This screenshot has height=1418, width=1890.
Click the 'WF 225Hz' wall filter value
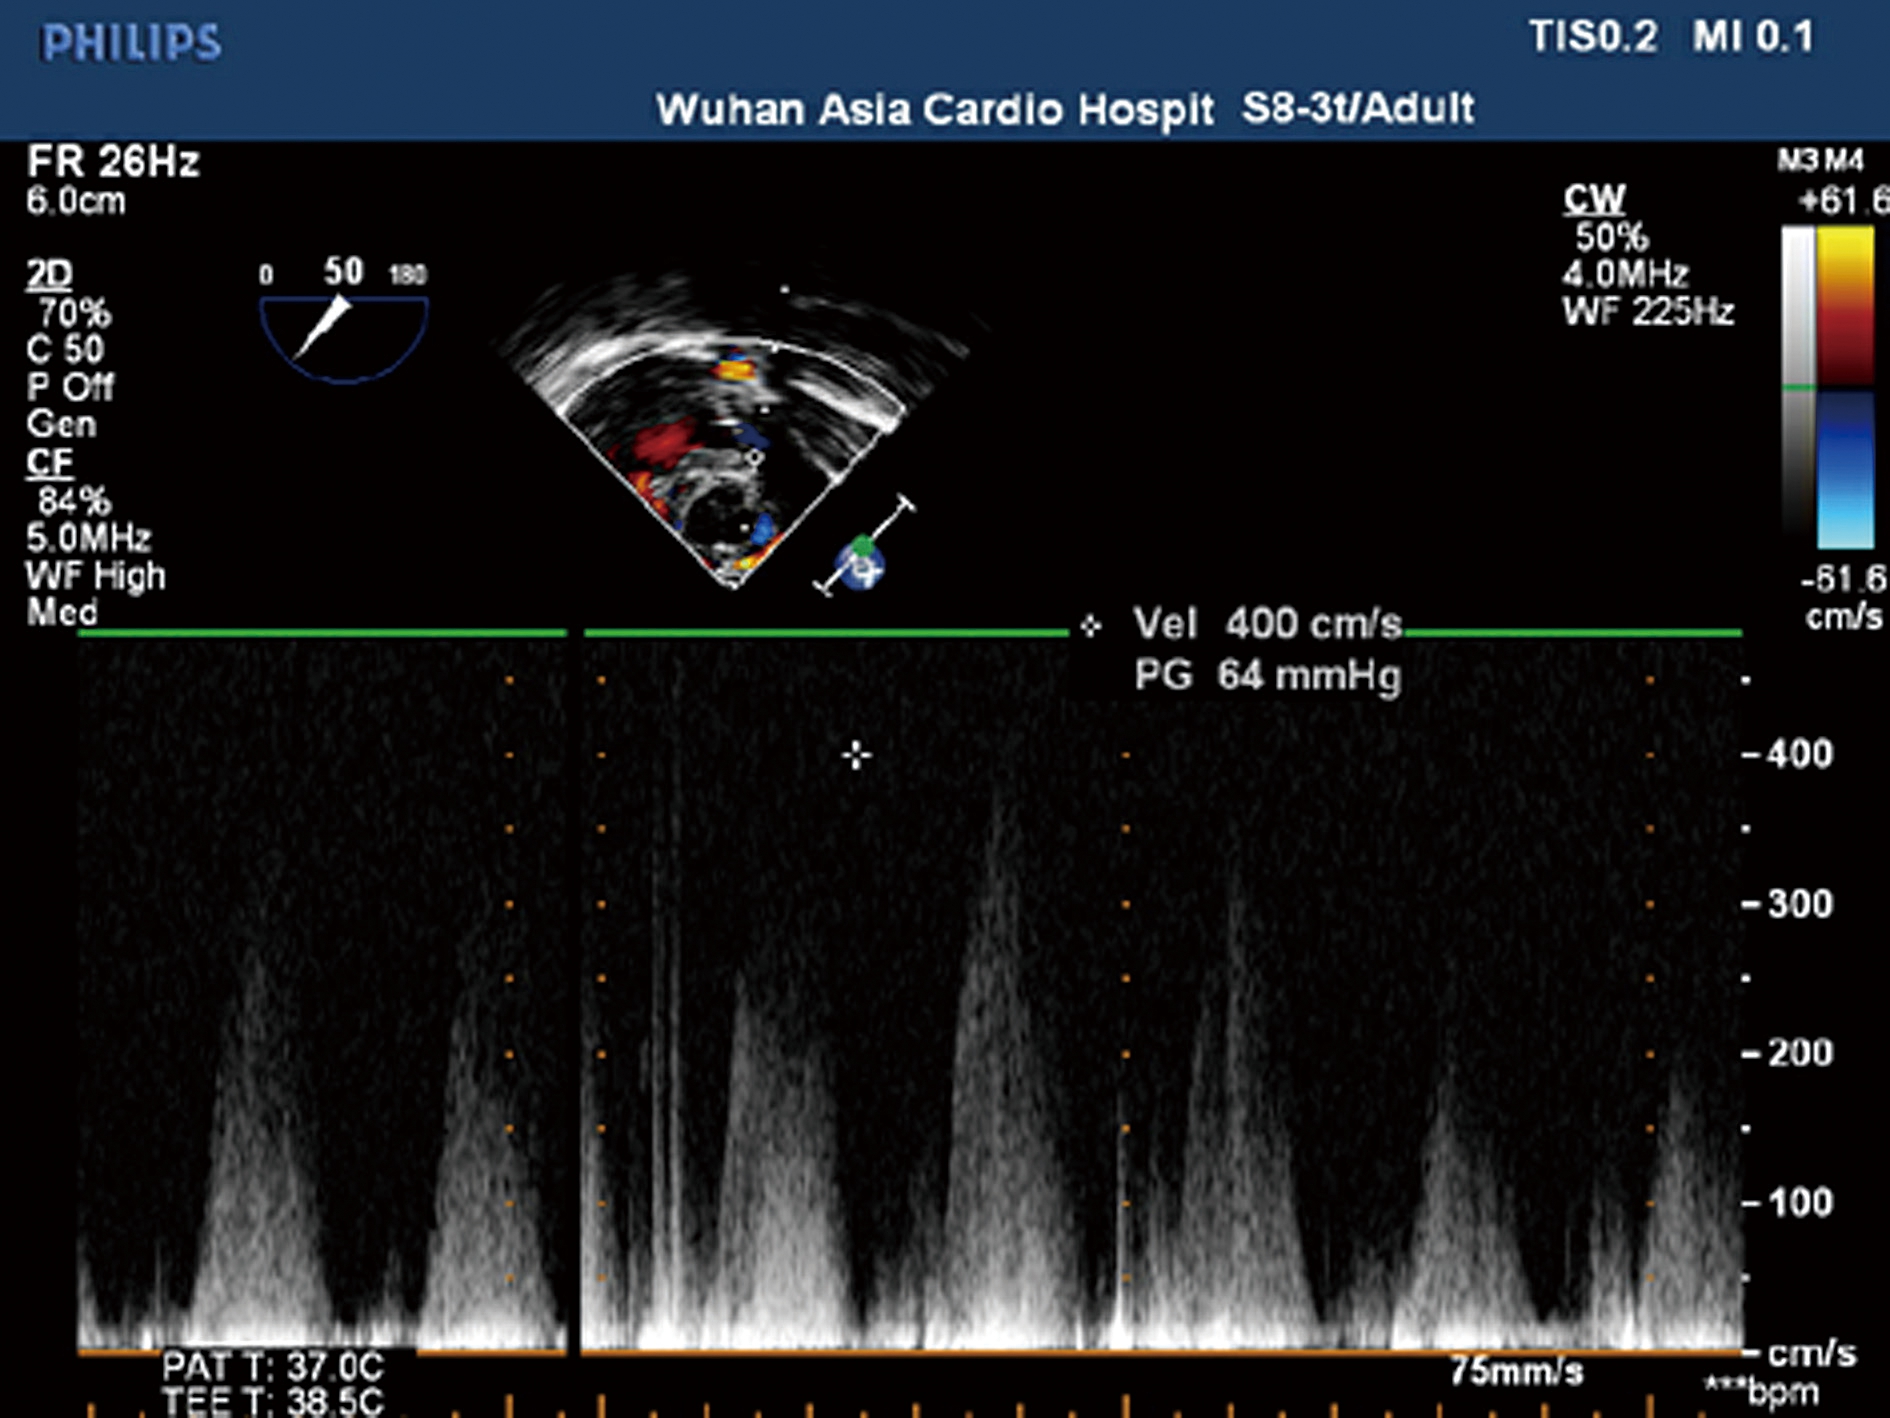1649,312
